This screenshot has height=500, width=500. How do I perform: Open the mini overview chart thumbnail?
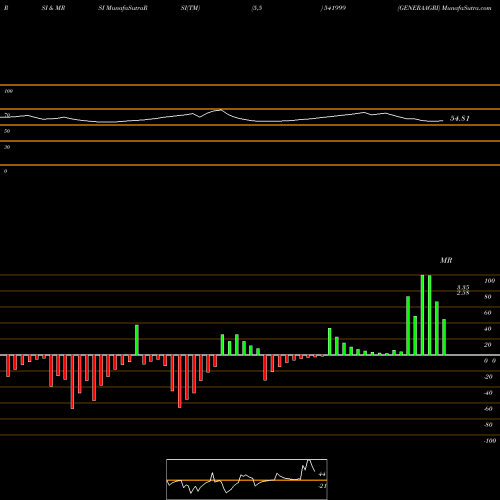247,479
